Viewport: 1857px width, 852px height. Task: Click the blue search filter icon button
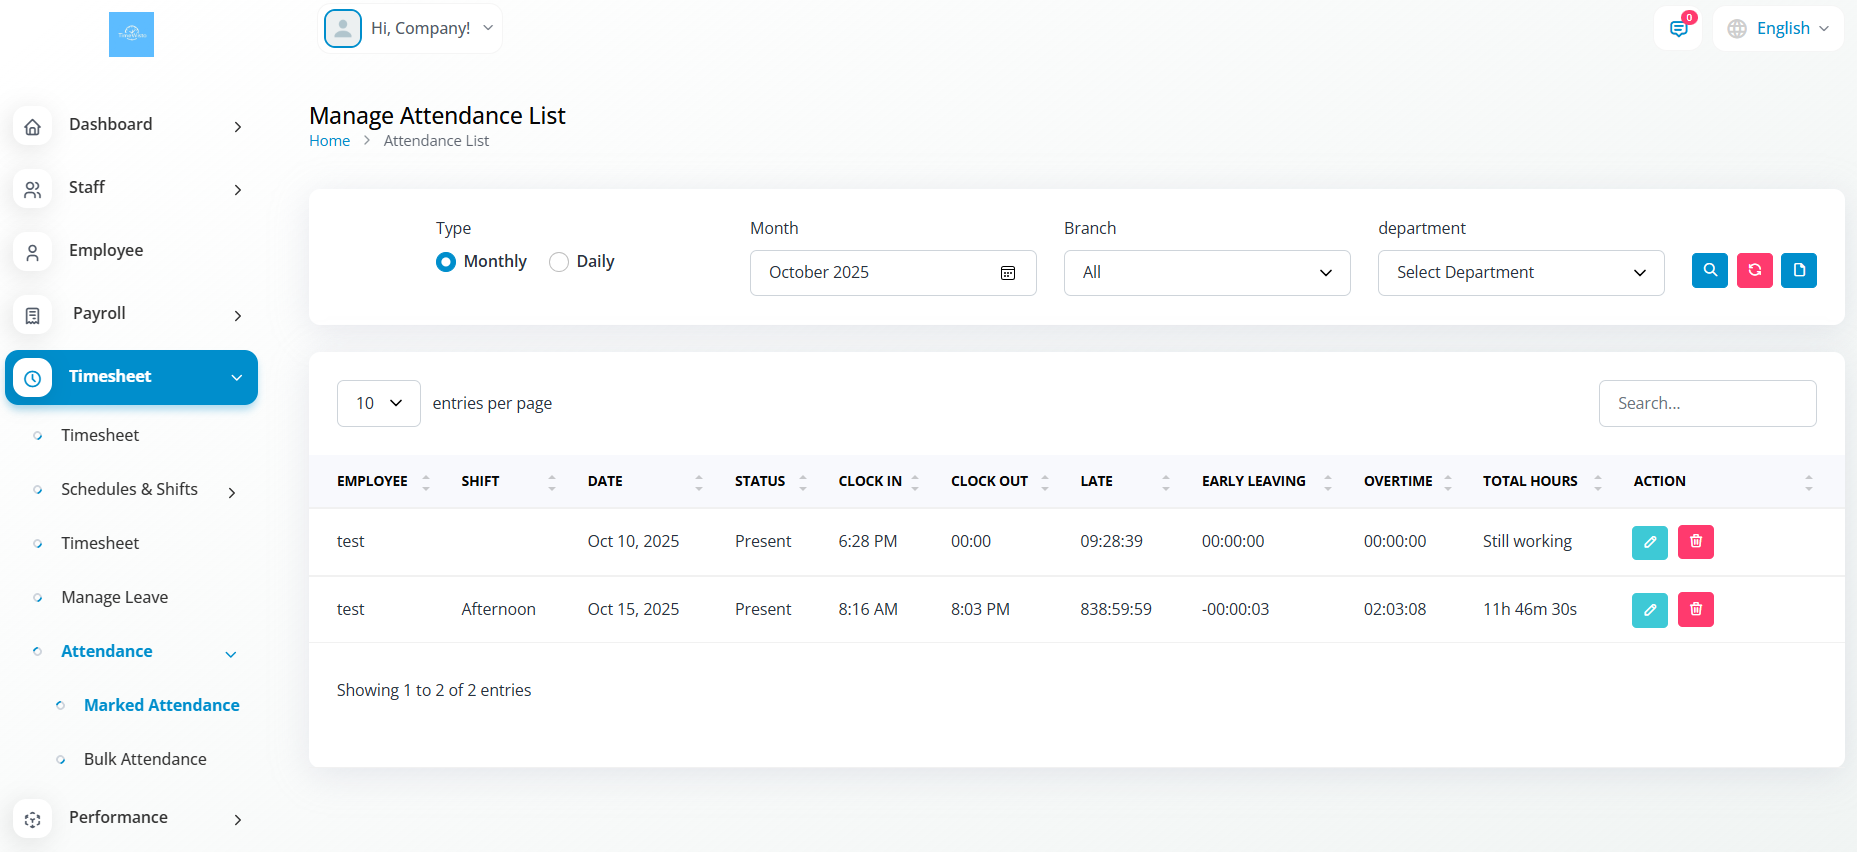[1709, 270]
